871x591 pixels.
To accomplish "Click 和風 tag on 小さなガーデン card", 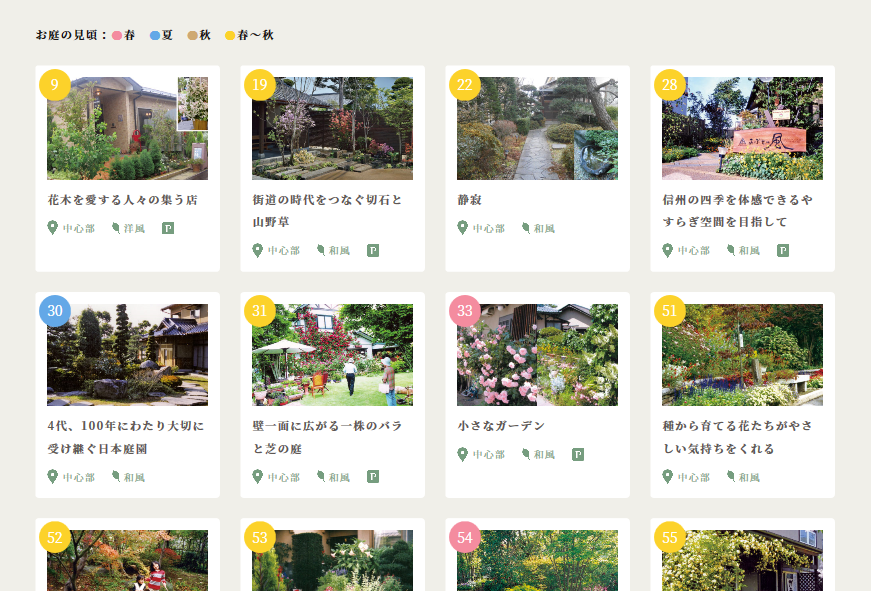I will coord(544,454).
